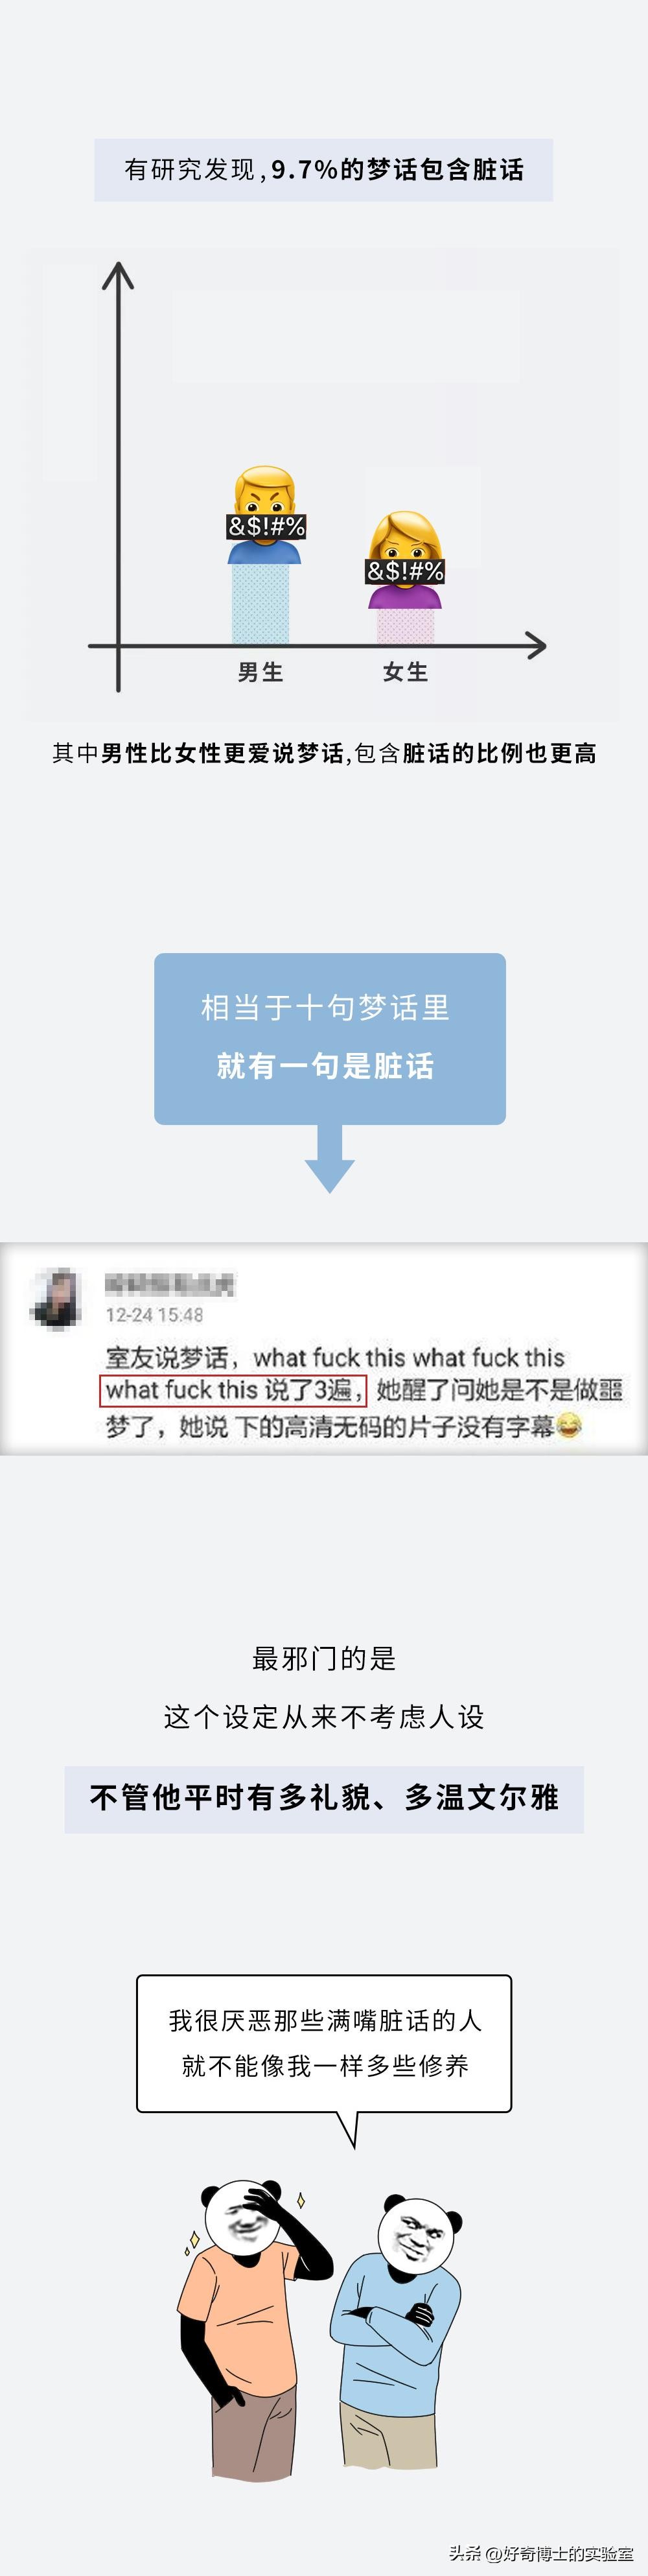Select the censored &$!#% label on woman
The image size is (648, 2576).
pos(405,571)
